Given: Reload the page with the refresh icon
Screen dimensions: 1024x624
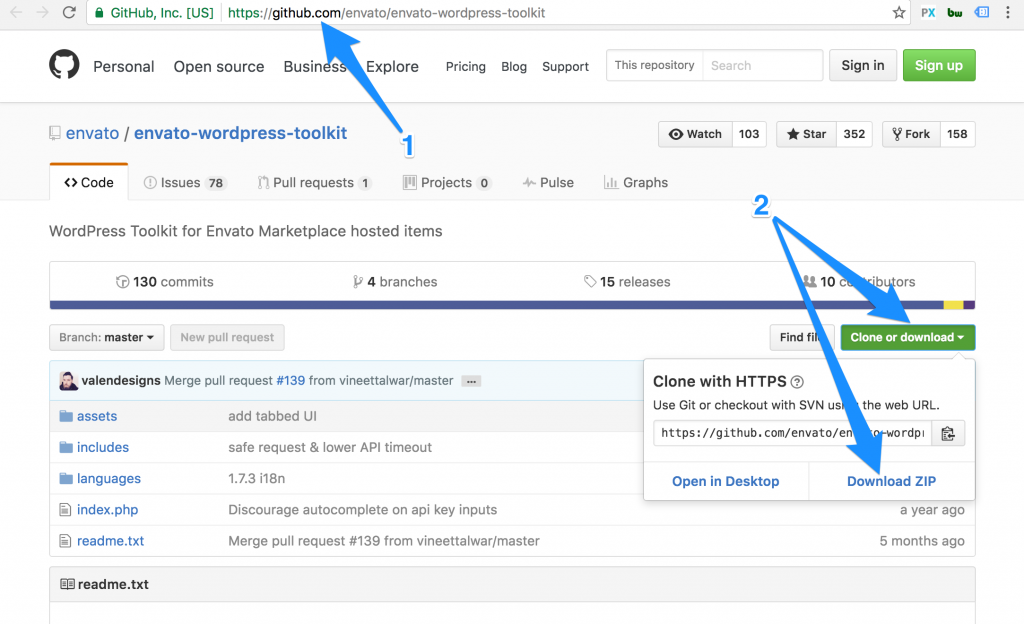Looking at the screenshot, I should click(69, 12).
